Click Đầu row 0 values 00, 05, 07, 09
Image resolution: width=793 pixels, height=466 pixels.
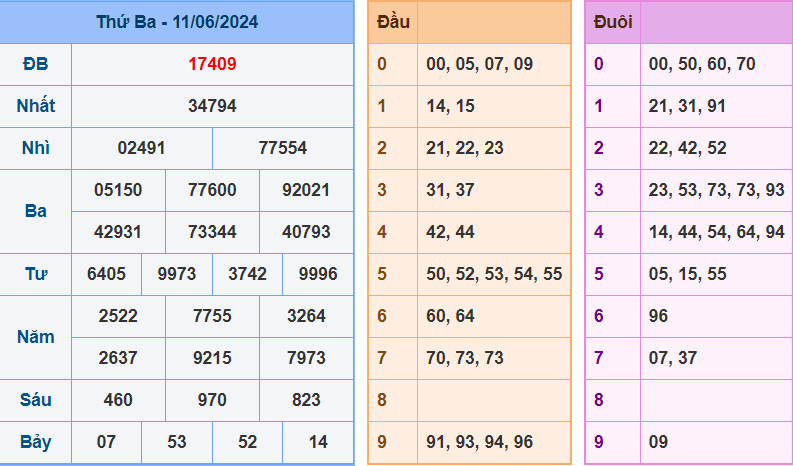pyautogui.click(x=479, y=64)
